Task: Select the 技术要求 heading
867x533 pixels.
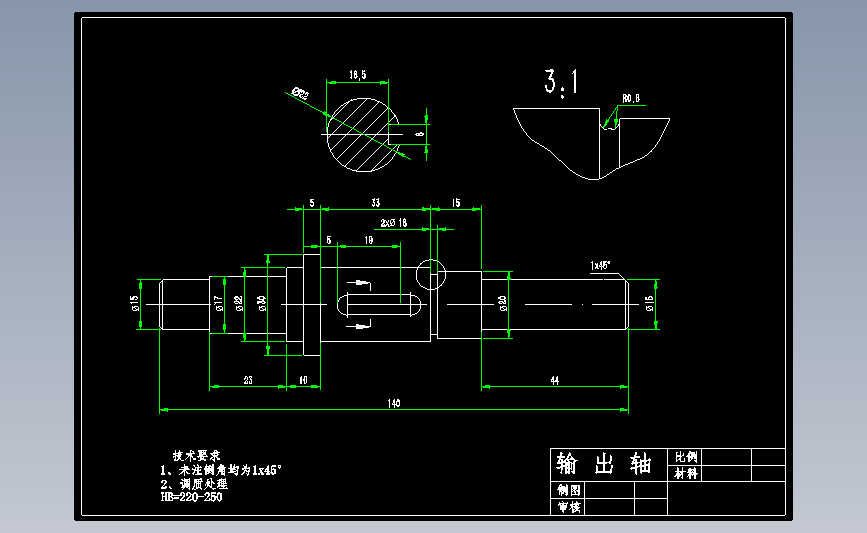Action: [x=196, y=456]
